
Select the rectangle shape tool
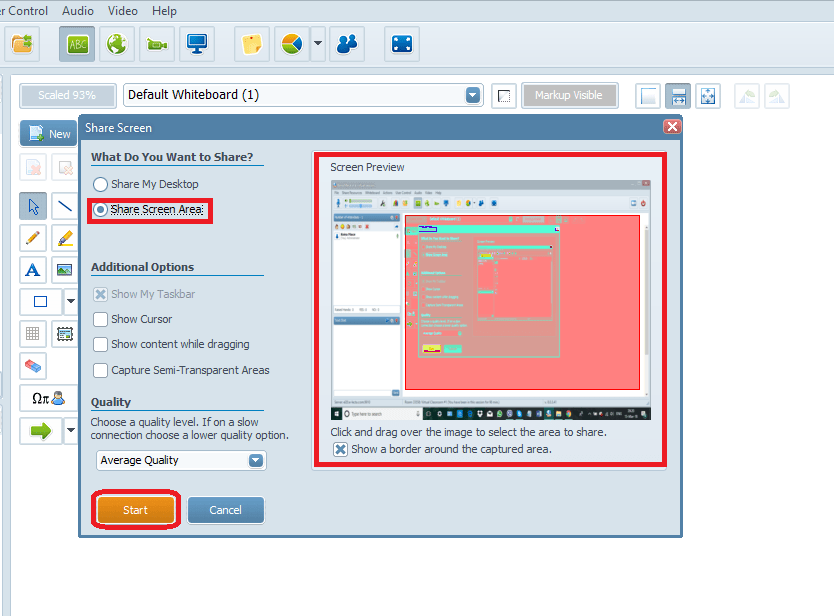40,302
